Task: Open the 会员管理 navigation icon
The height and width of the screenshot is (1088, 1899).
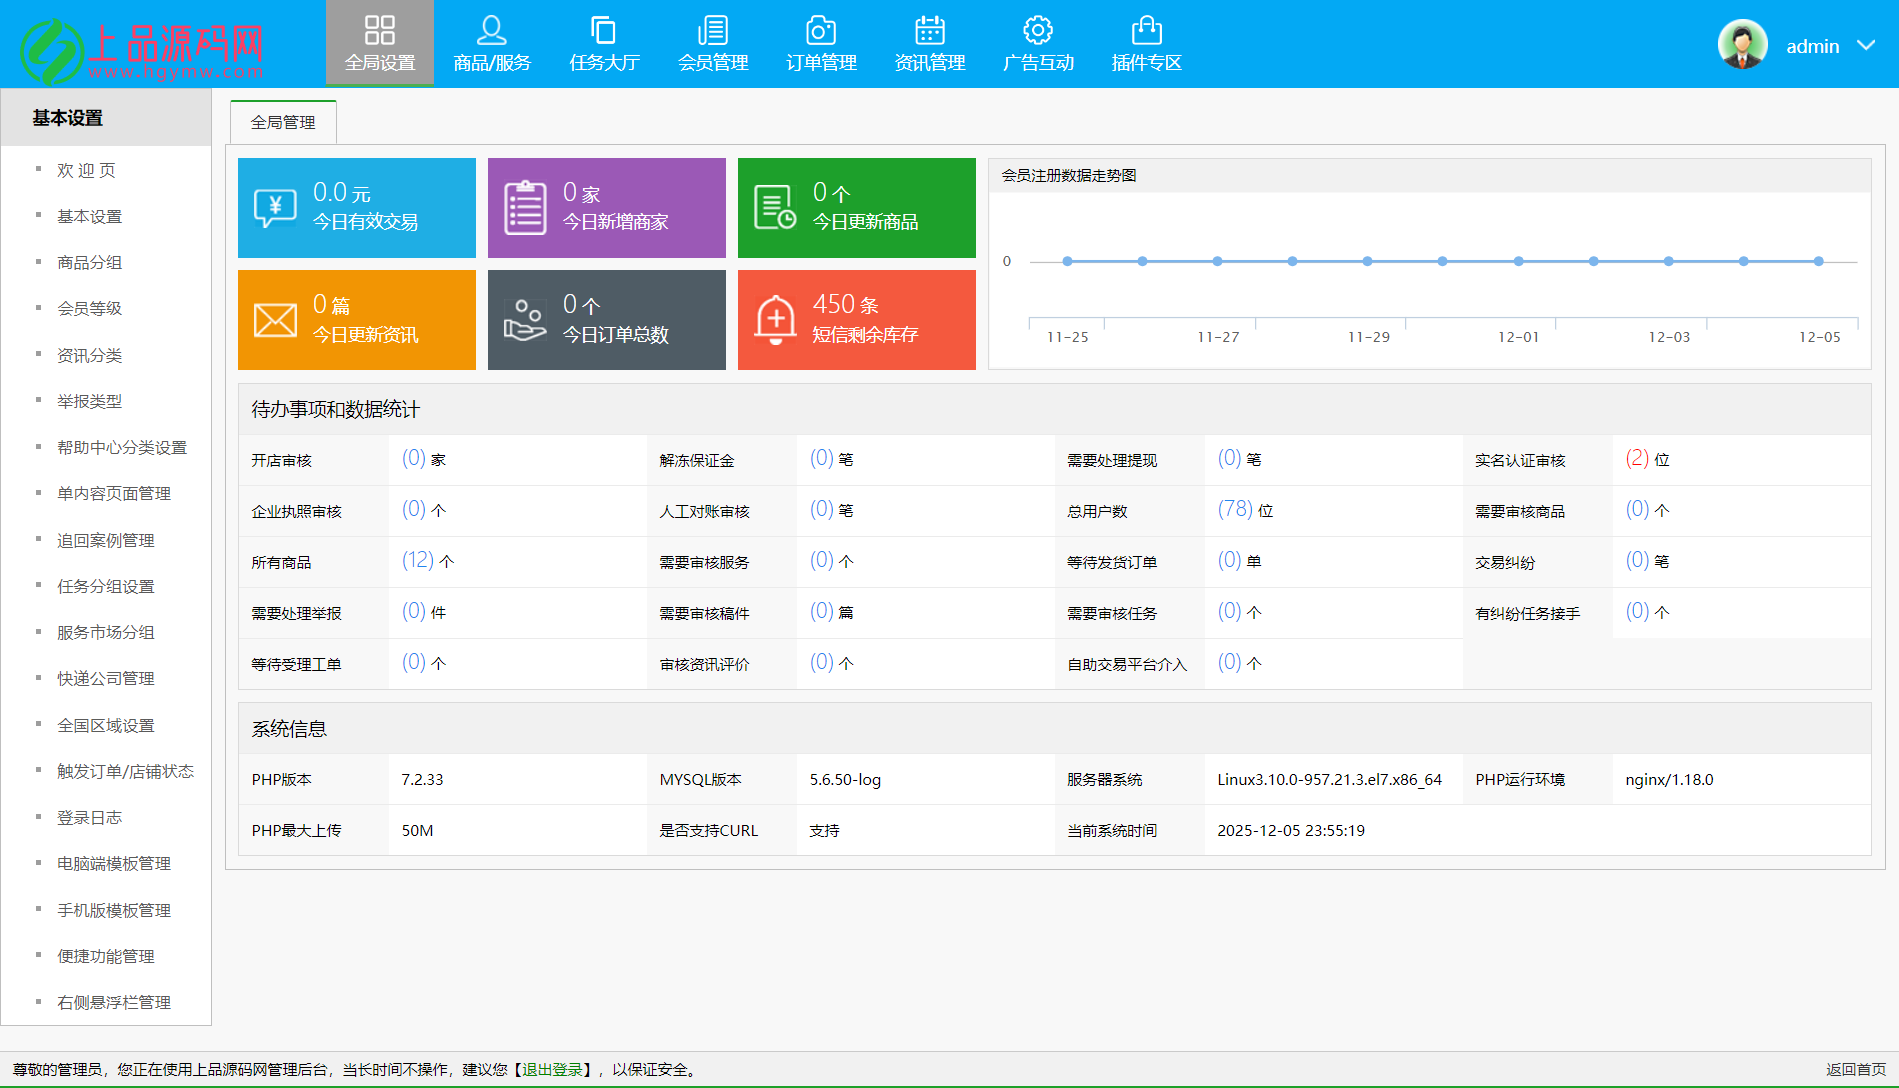Action: click(712, 42)
